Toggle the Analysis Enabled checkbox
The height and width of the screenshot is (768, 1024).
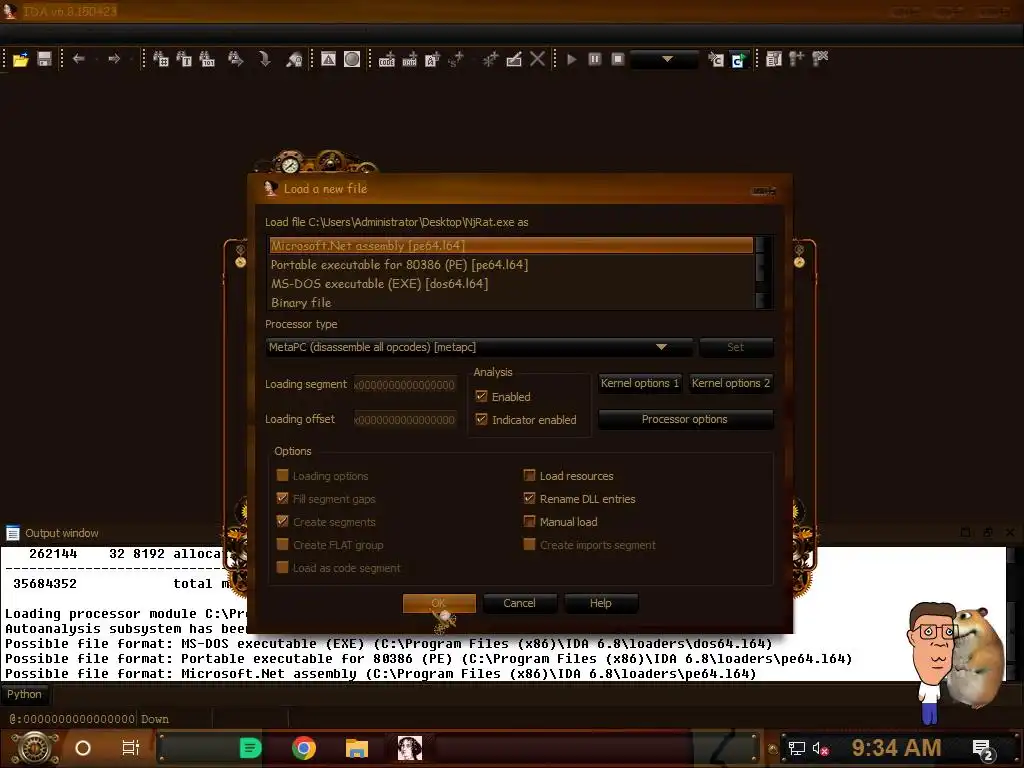tap(482, 396)
